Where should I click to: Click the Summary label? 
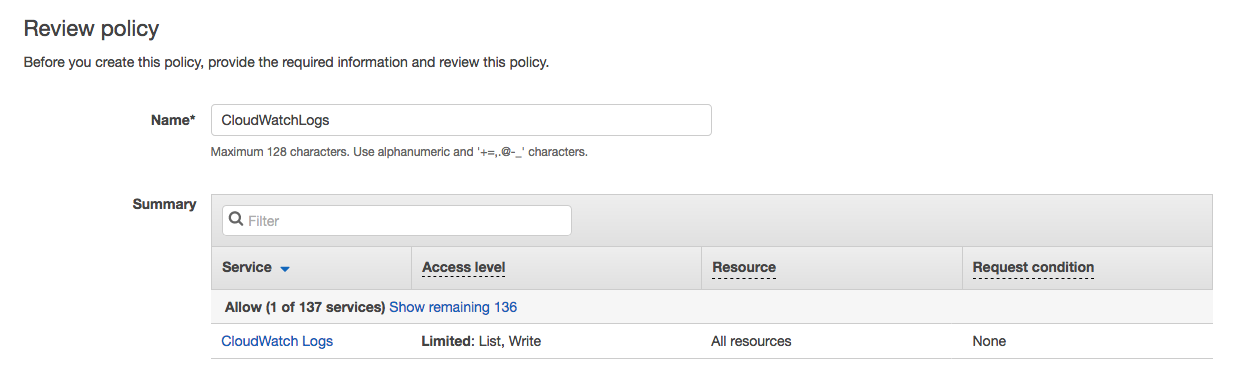point(164,204)
